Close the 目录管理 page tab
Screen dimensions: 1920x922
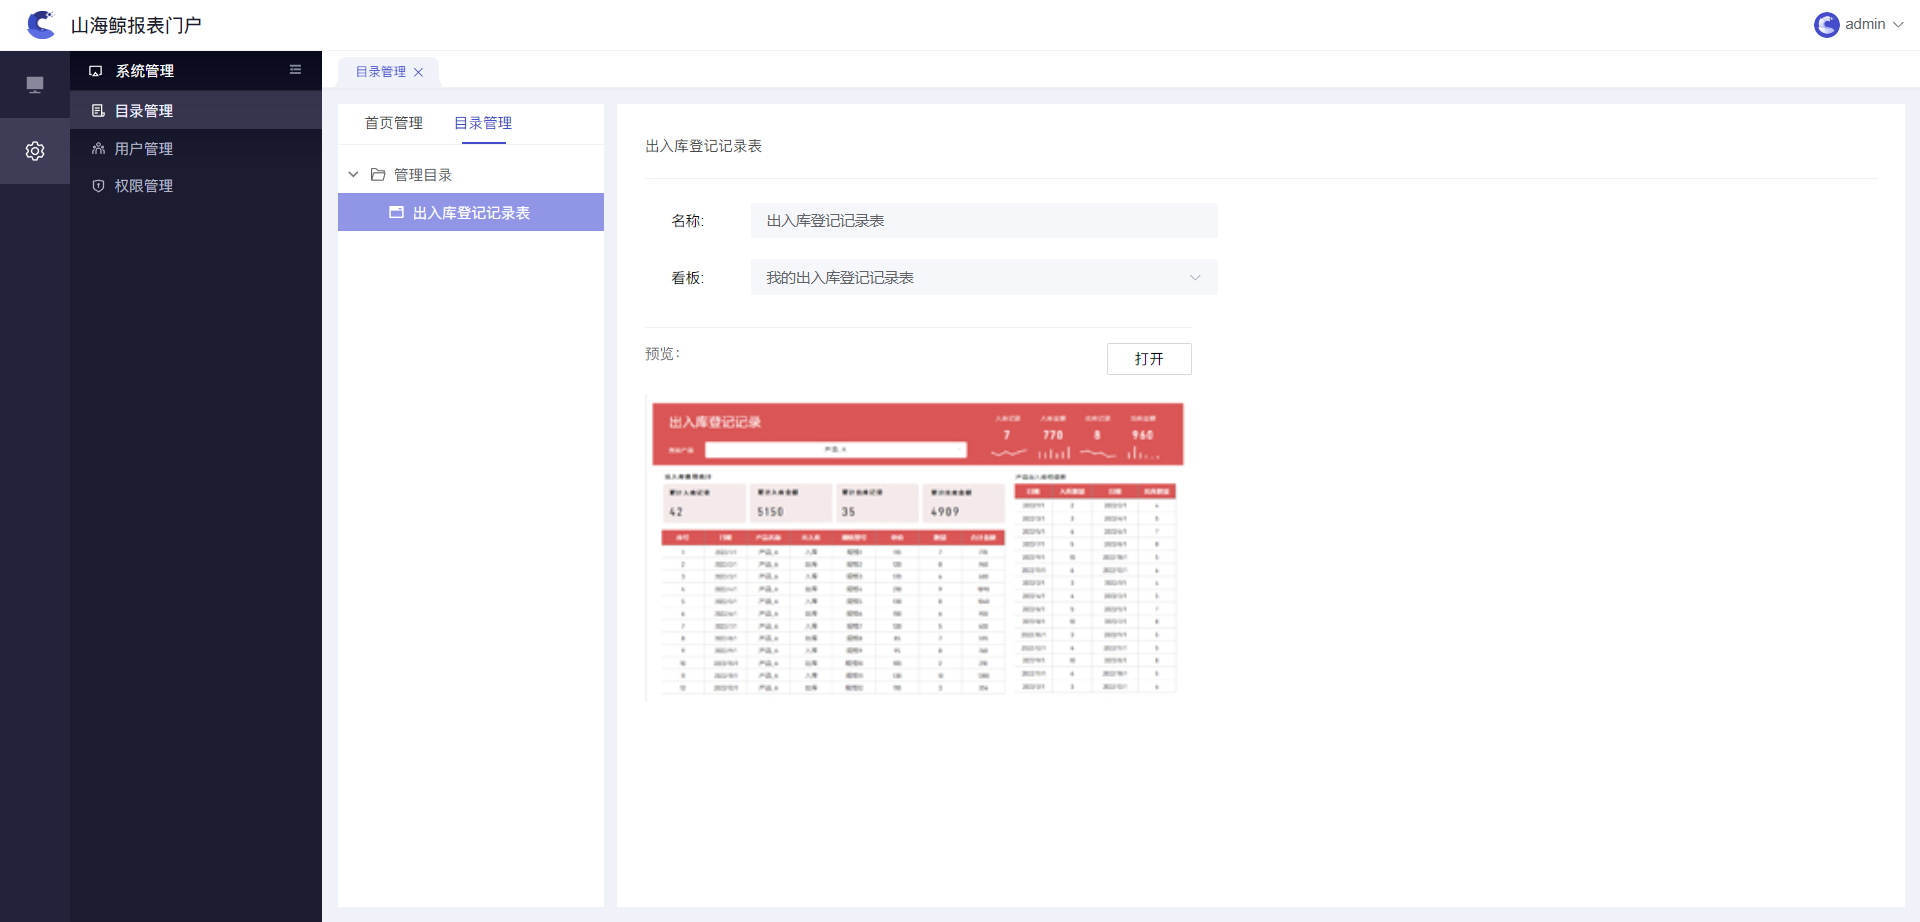point(419,72)
